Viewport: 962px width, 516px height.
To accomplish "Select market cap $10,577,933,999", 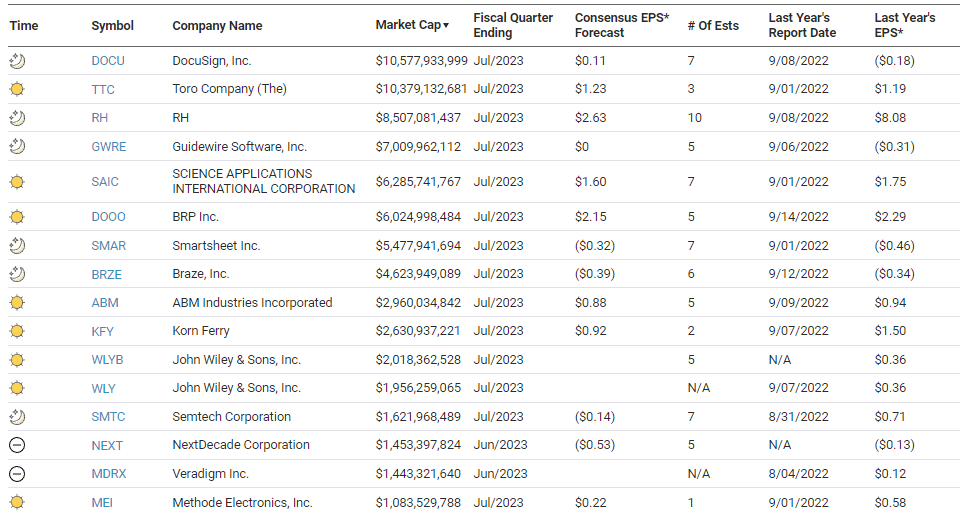I will [421, 61].
